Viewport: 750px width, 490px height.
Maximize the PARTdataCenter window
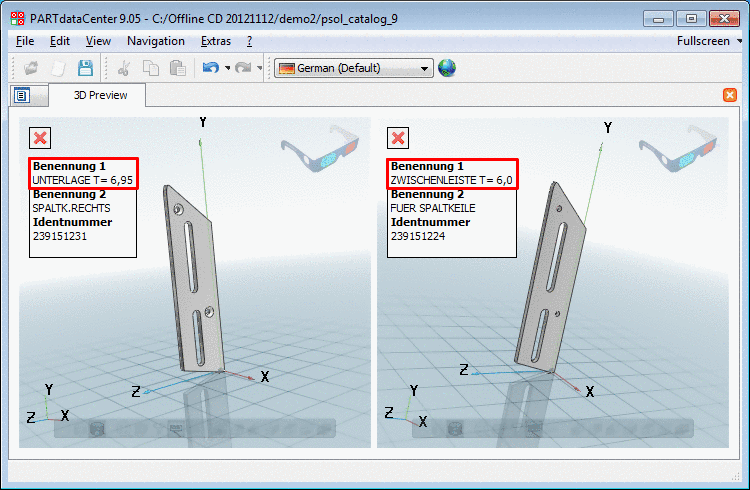[x=691, y=19]
